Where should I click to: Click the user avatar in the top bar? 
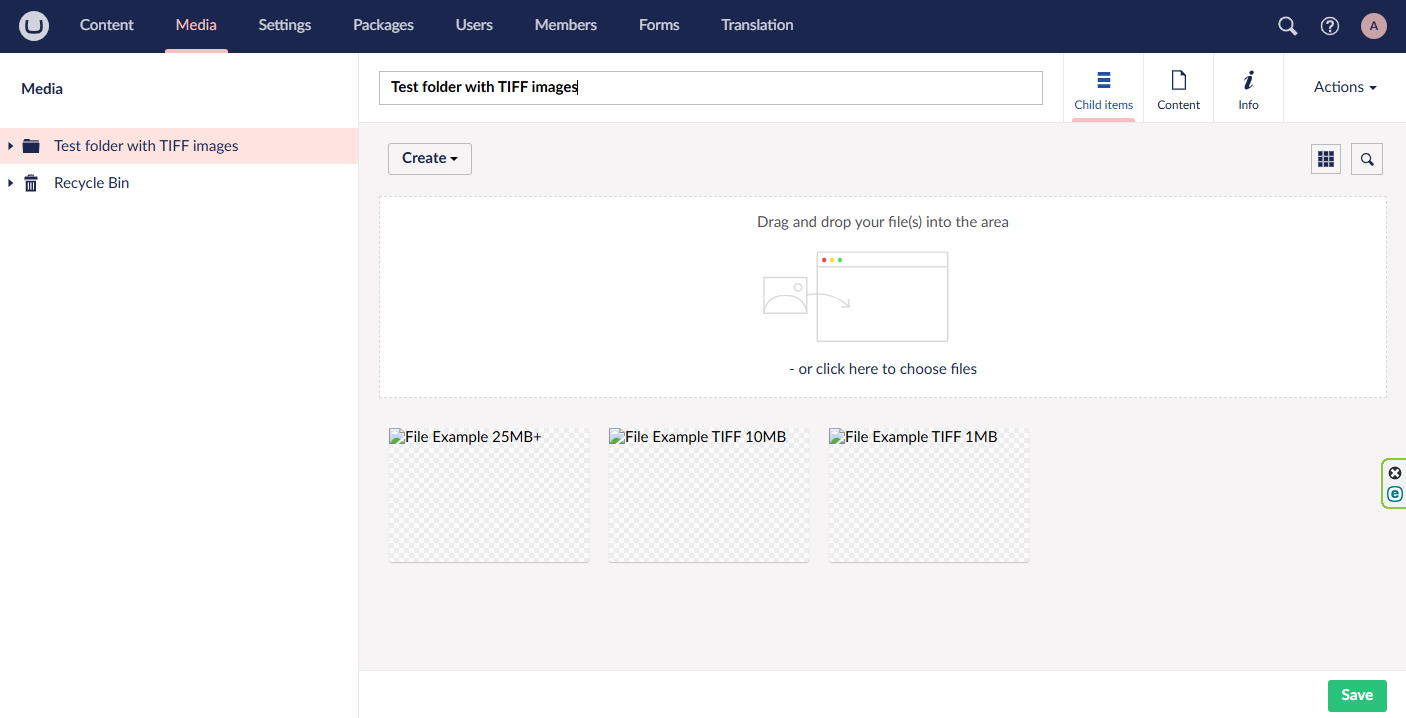click(1374, 26)
